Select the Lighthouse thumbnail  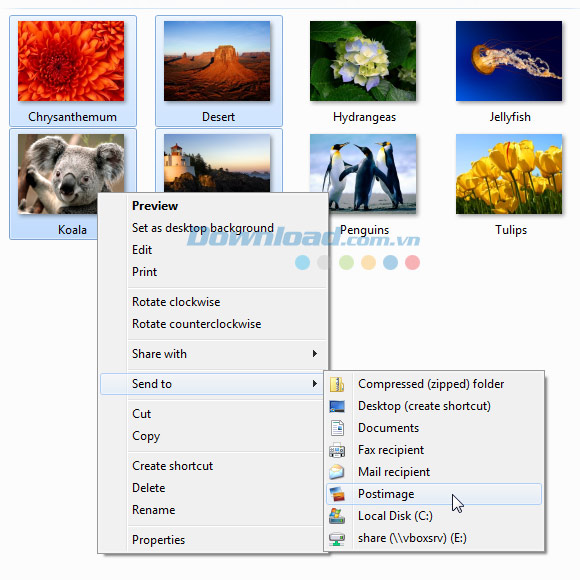pos(217,163)
